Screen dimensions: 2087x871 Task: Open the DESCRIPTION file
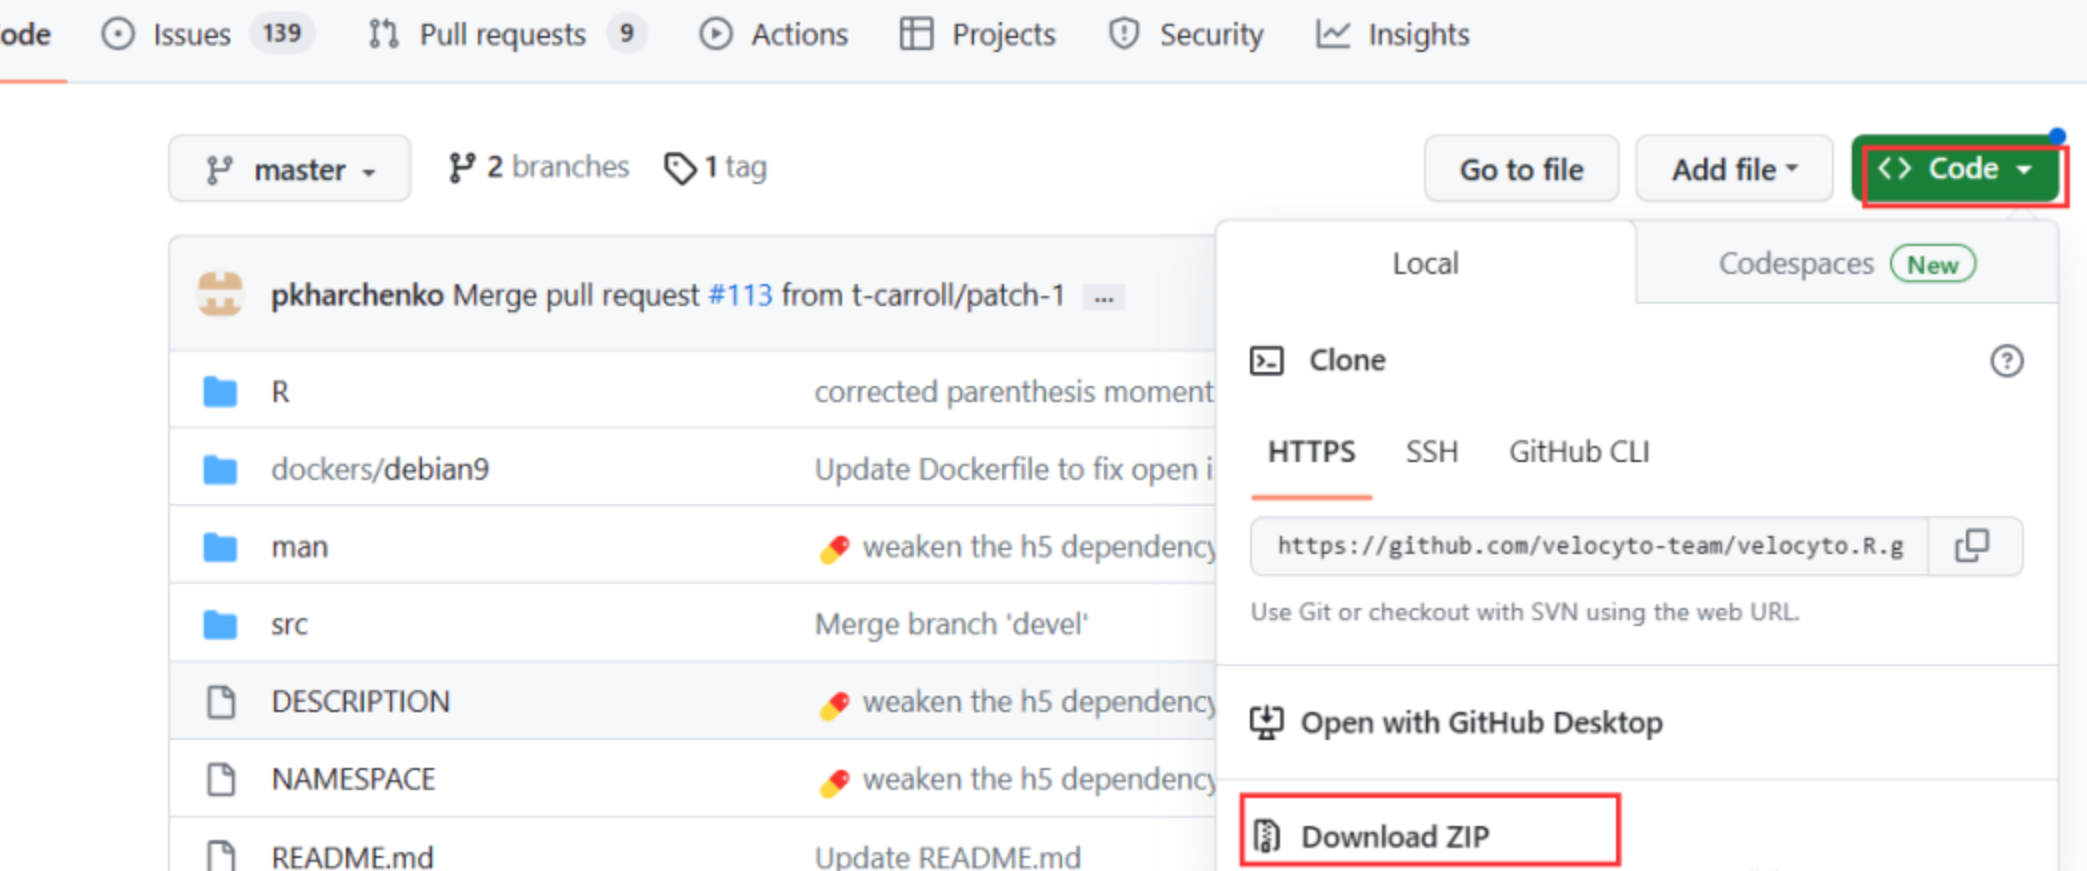pos(360,701)
